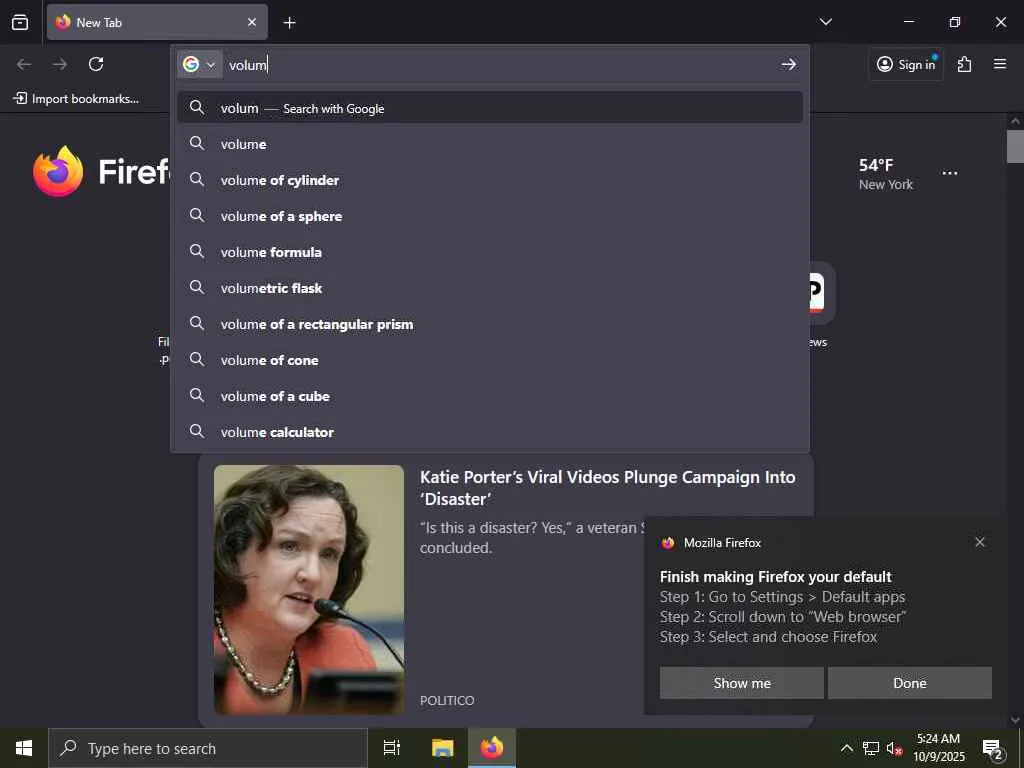1024x768 pixels.
Task: Open File Explorer from taskbar
Action: 442,748
